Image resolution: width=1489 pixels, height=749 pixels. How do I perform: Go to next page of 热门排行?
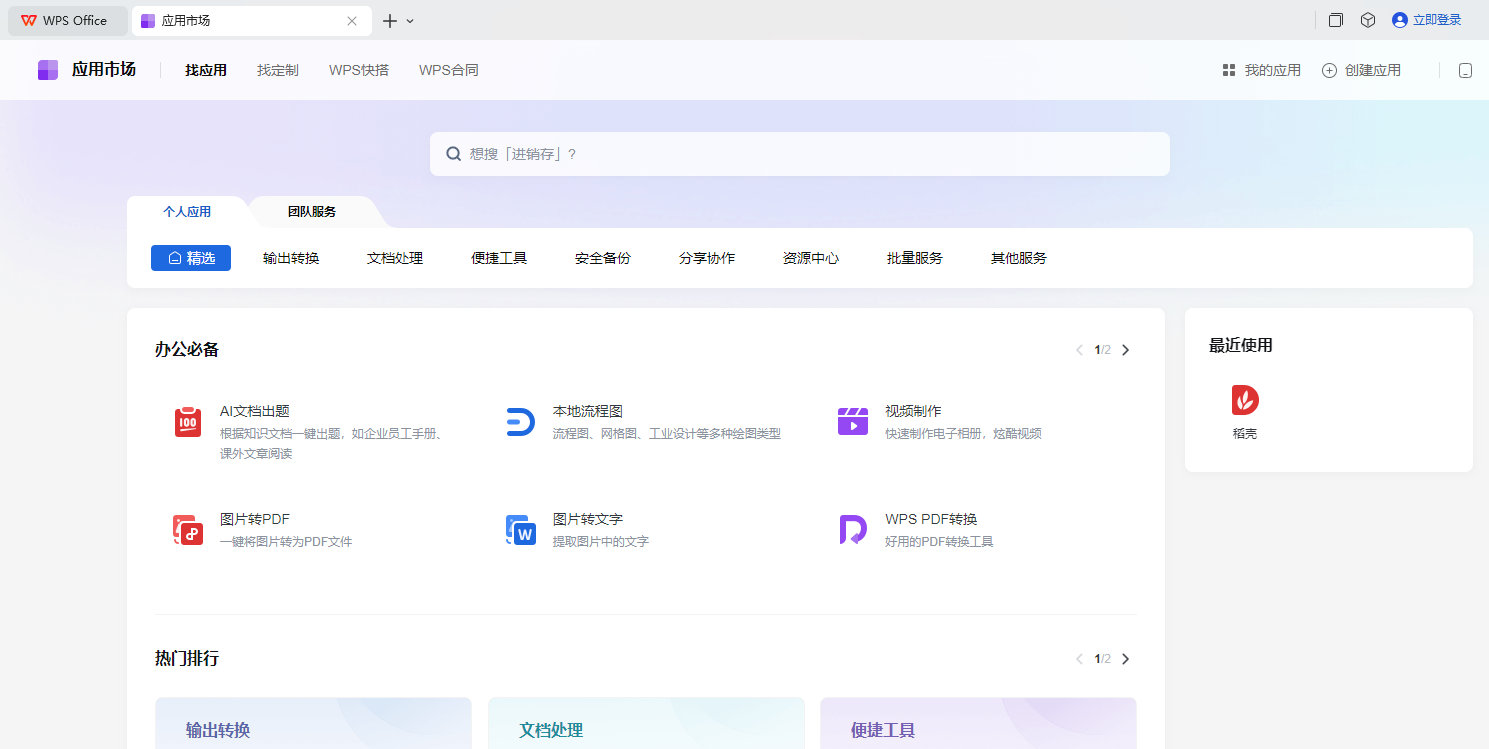[x=1126, y=659]
